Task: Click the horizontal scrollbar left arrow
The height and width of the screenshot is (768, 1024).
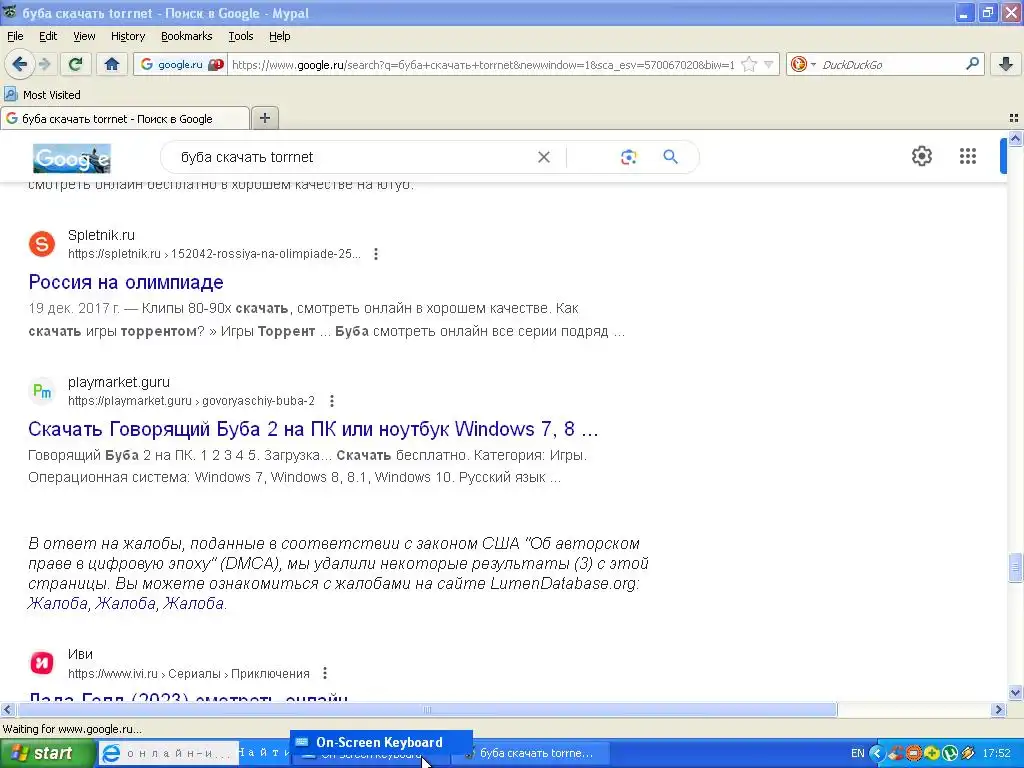Action: tap(7, 709)
